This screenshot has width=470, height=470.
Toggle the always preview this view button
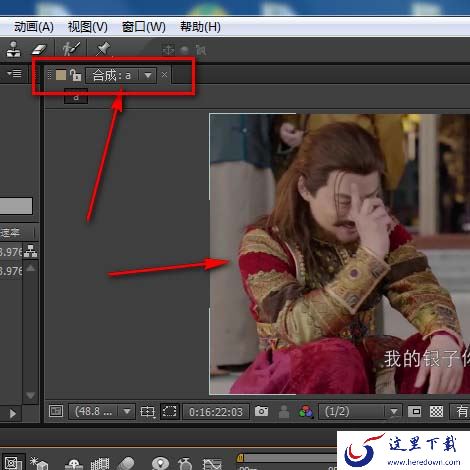(x=56, y=411)
